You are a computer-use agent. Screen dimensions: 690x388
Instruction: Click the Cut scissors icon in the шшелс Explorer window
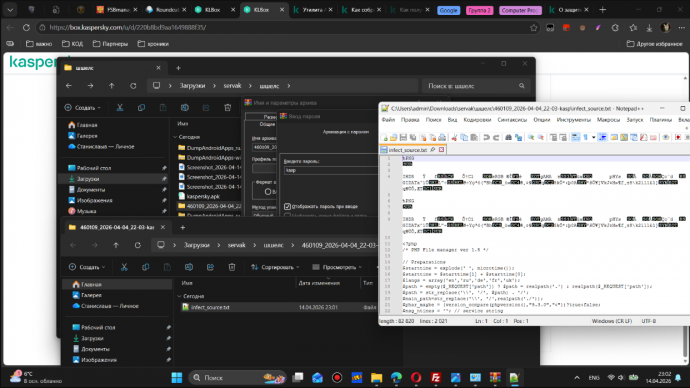pos(120,107)
